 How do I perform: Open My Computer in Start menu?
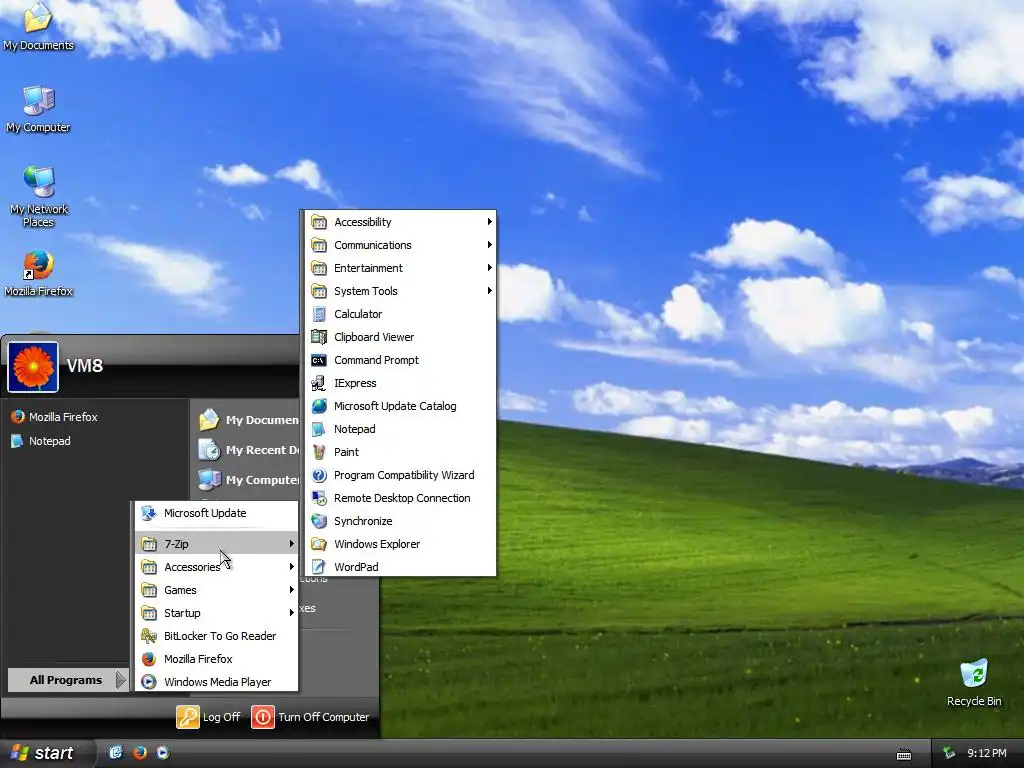[x=248, y=480]
